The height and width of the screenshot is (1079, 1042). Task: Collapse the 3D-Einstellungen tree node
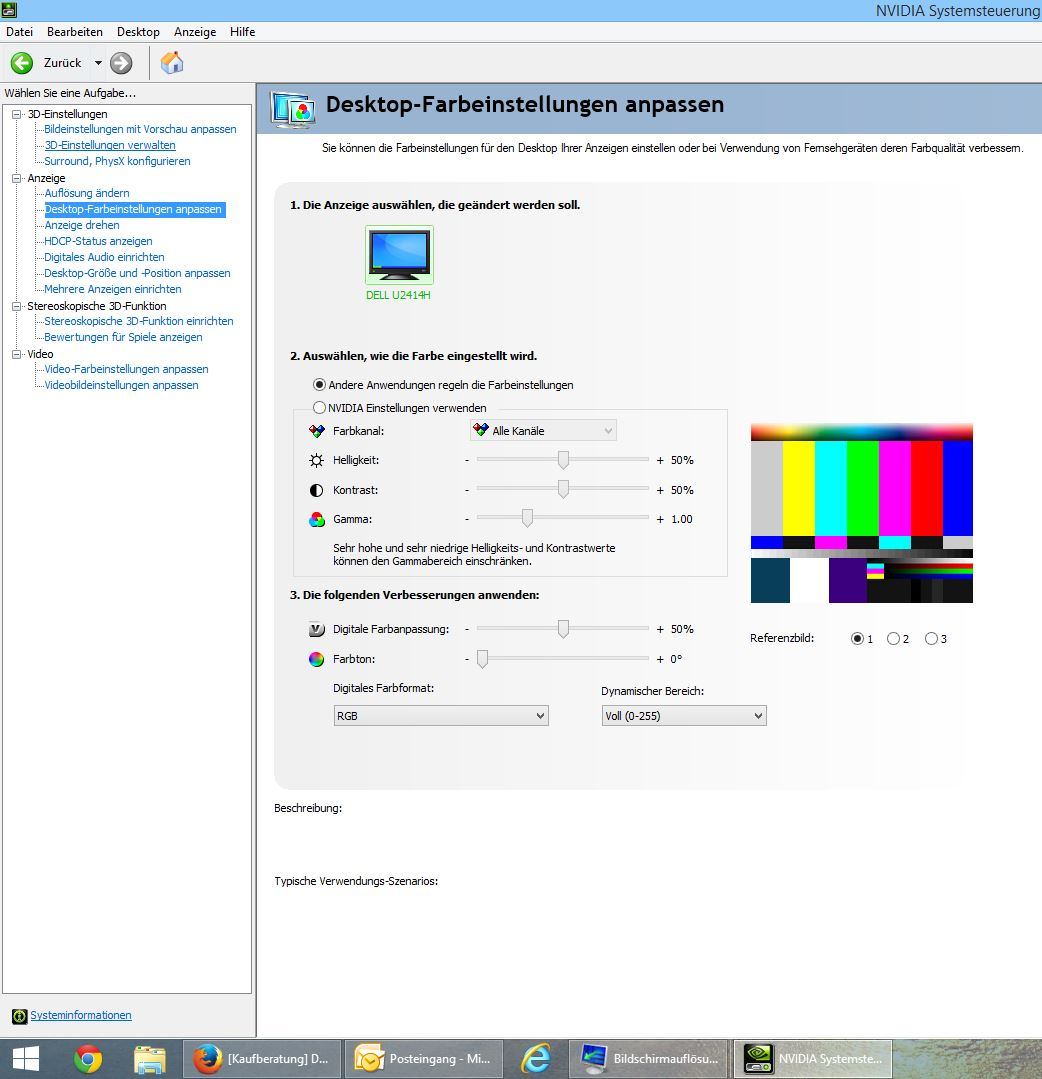coord(17,114)
